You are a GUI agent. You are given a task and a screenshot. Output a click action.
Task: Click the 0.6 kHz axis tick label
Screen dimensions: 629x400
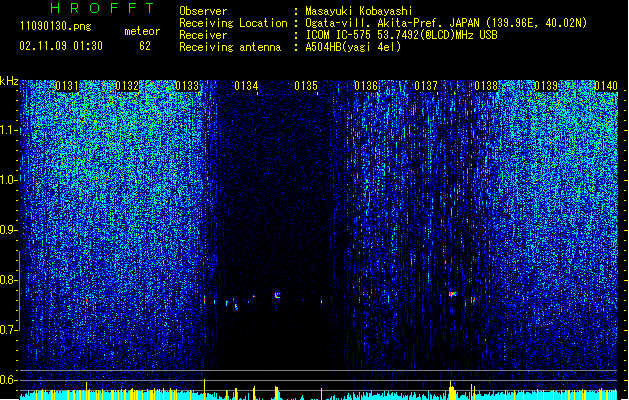8,380
